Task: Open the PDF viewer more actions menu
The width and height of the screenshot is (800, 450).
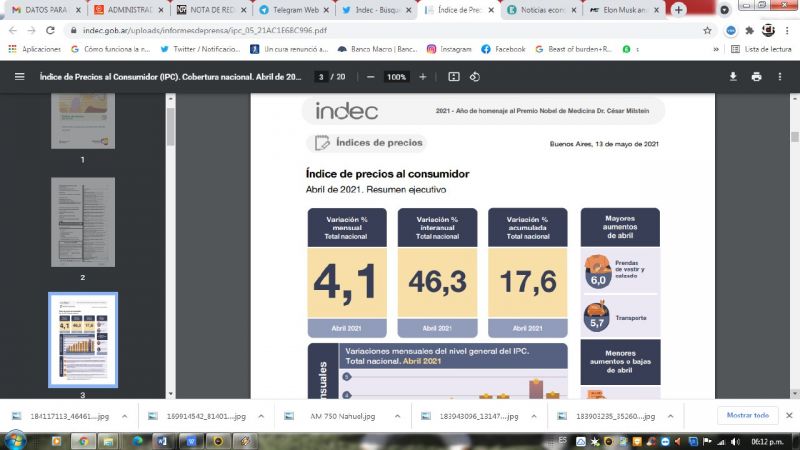Action: coord(780,77)
